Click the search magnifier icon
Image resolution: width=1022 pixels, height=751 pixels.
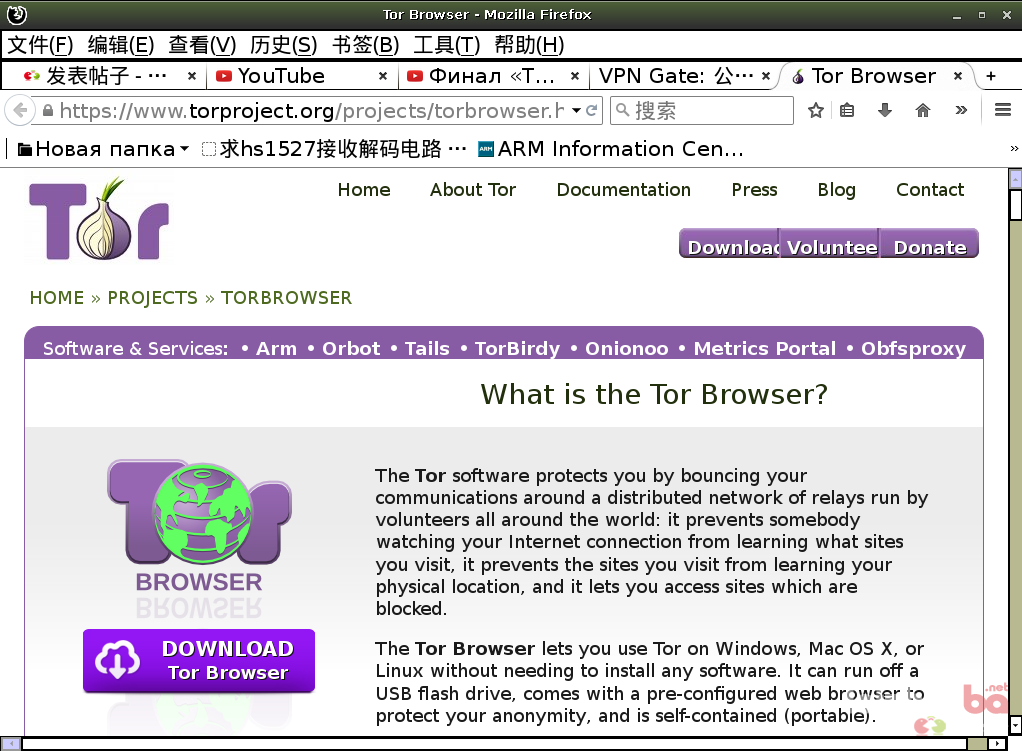623,110
